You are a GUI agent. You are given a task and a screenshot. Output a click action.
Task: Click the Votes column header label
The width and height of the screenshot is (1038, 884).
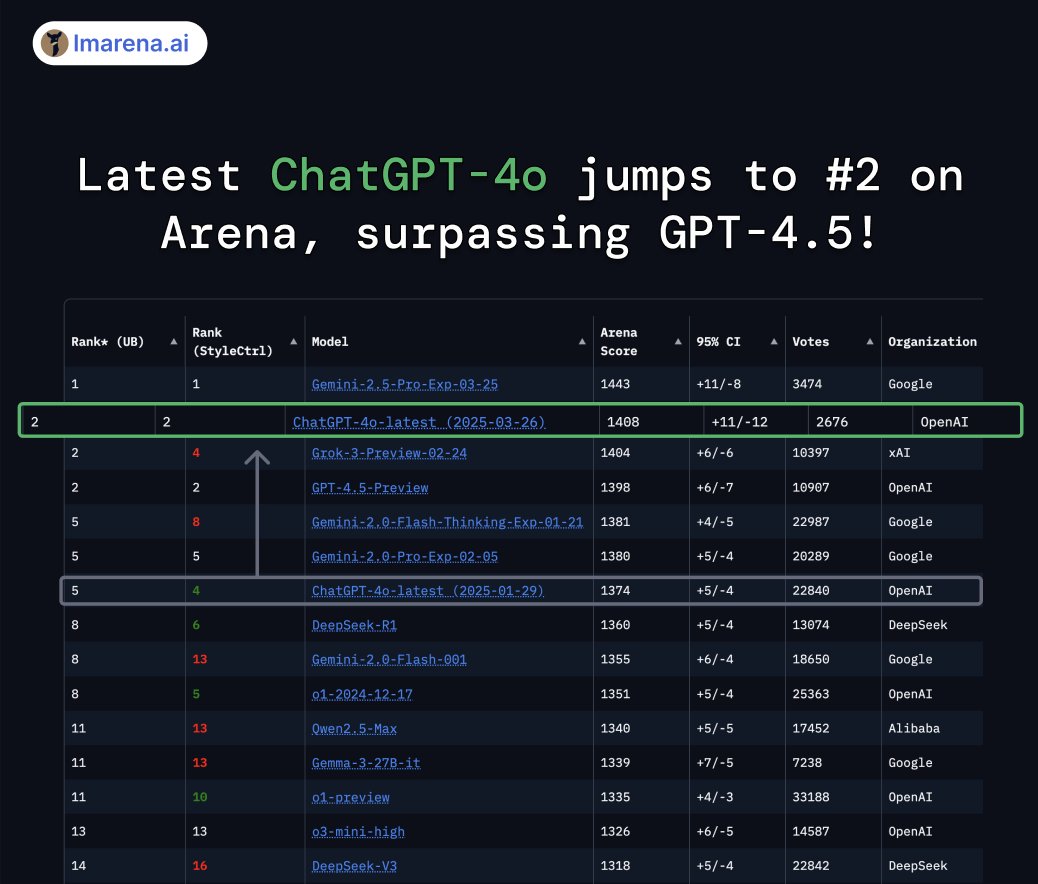(812, 340)
